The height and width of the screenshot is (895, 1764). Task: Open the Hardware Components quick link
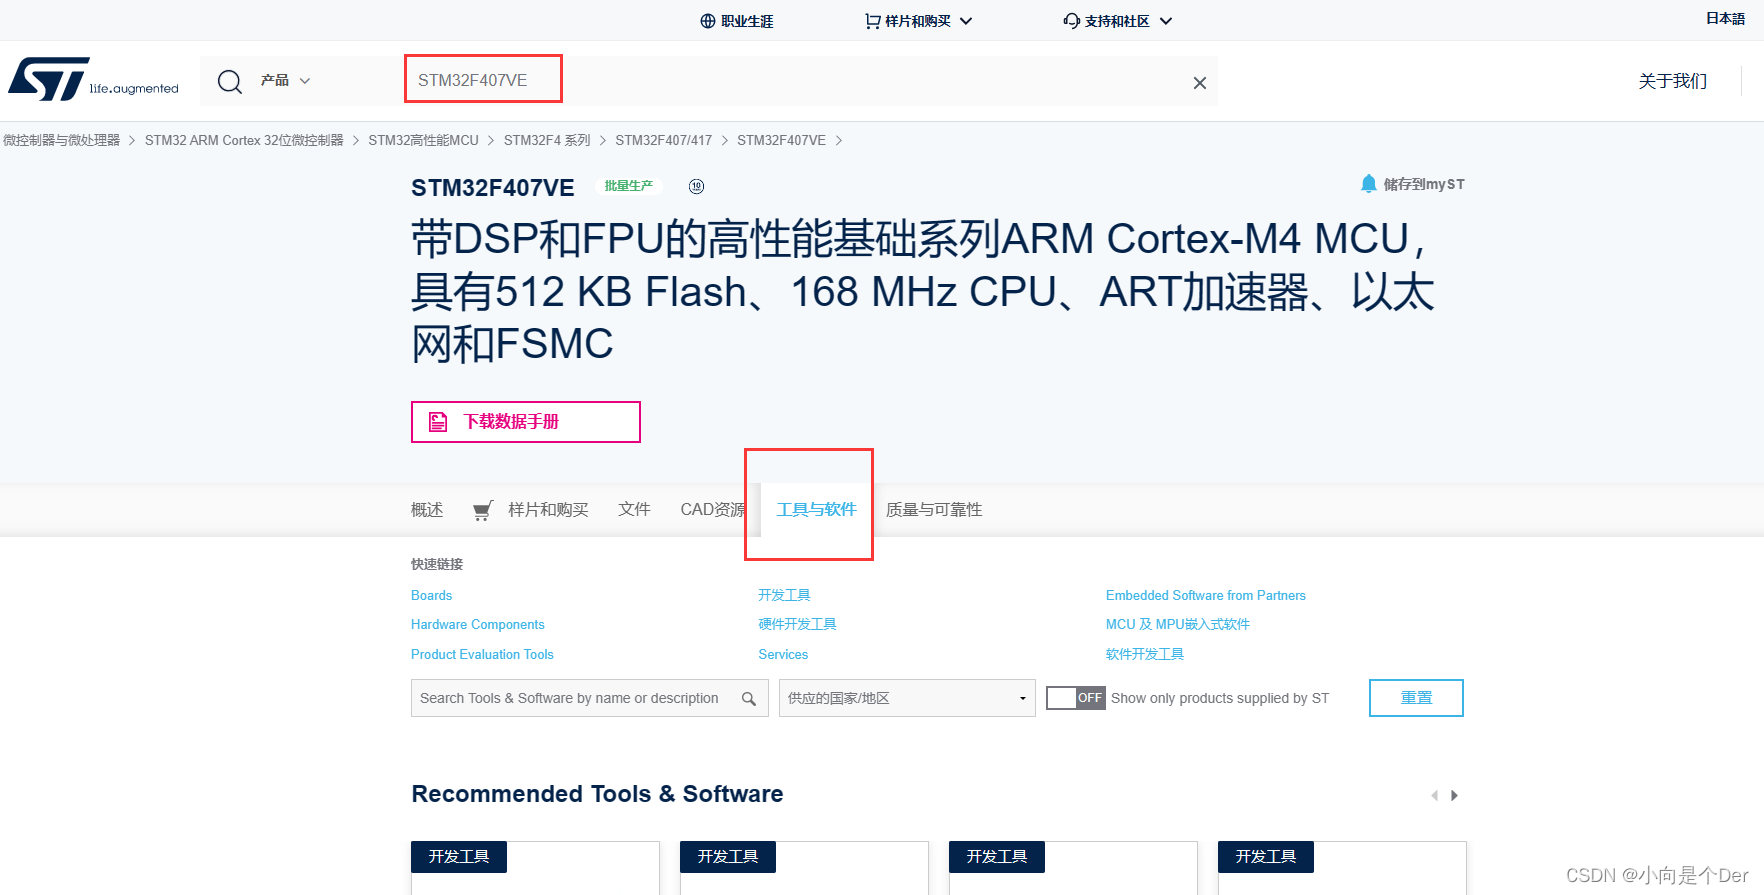point(478,624)
